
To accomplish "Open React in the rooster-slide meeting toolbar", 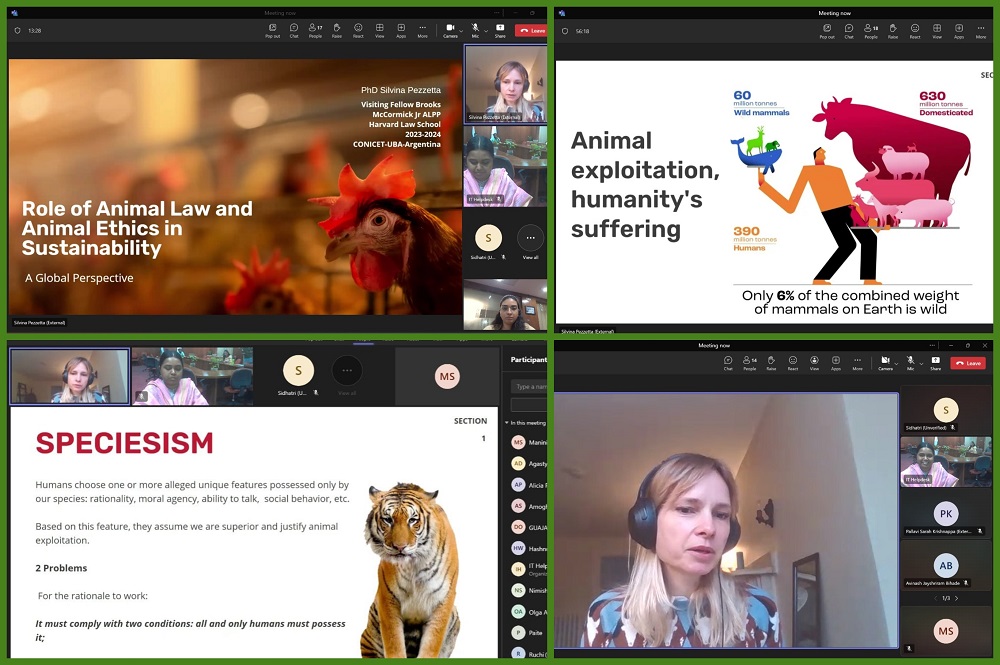I will click(x=358, y=31).
